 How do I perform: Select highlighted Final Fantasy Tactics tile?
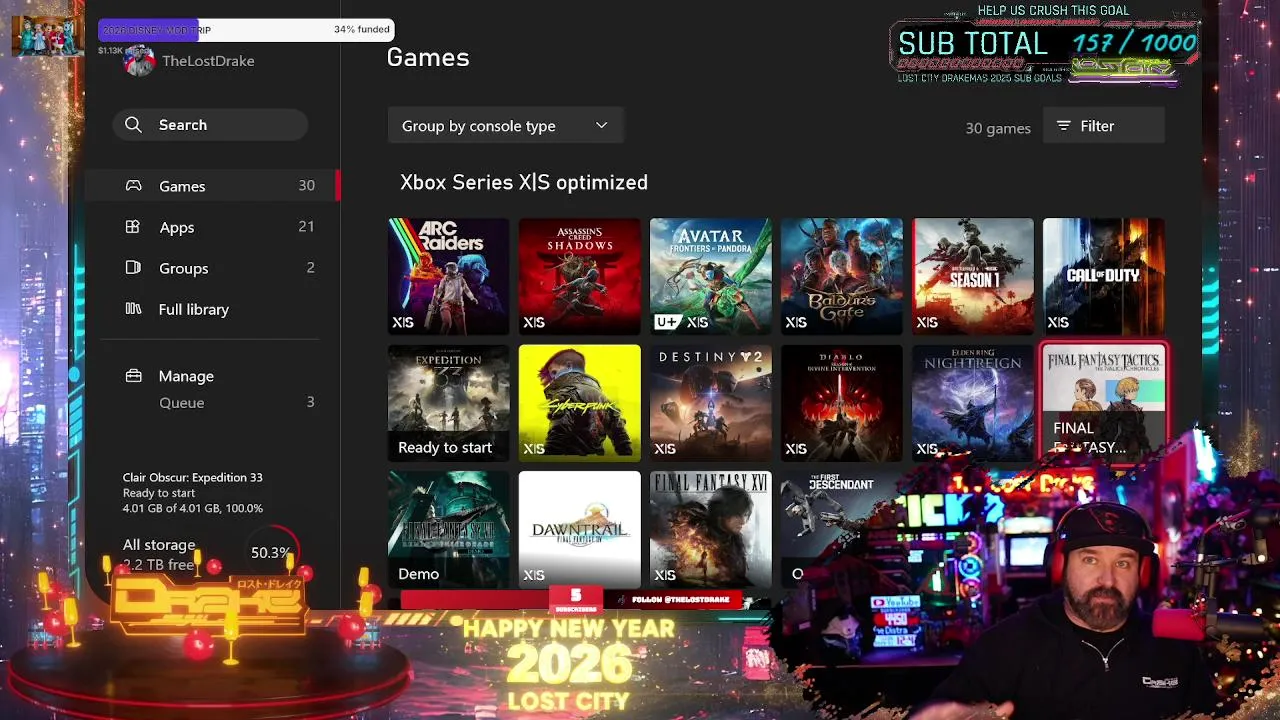tap(1103, 402)
